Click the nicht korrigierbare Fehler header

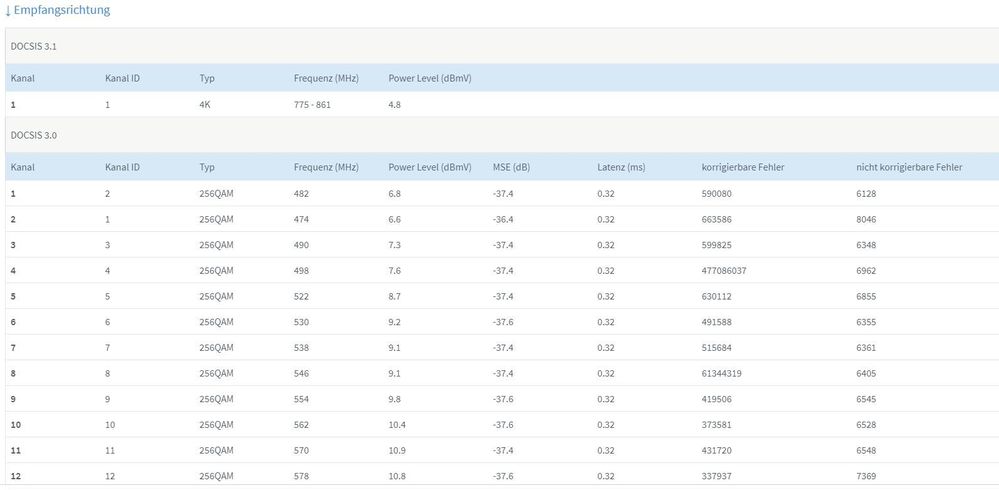[x=908, y=167]
